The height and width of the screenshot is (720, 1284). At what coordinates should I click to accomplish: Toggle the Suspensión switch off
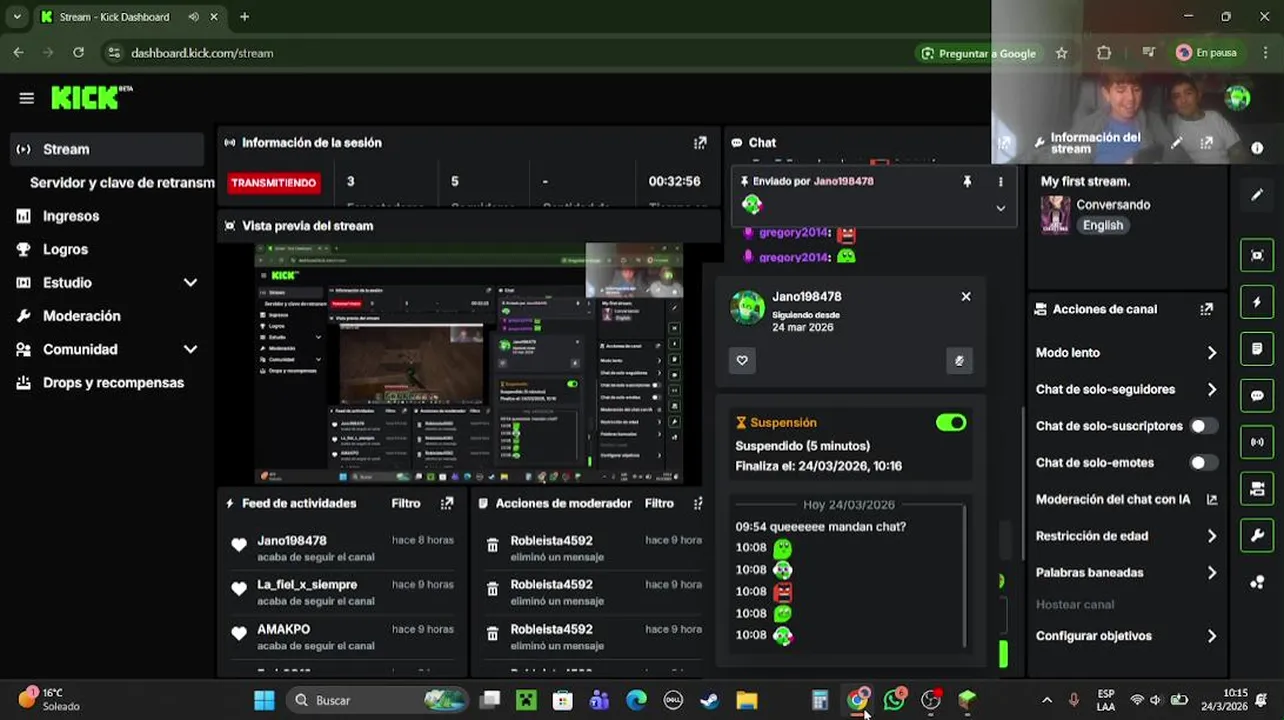tap(951, 423)
